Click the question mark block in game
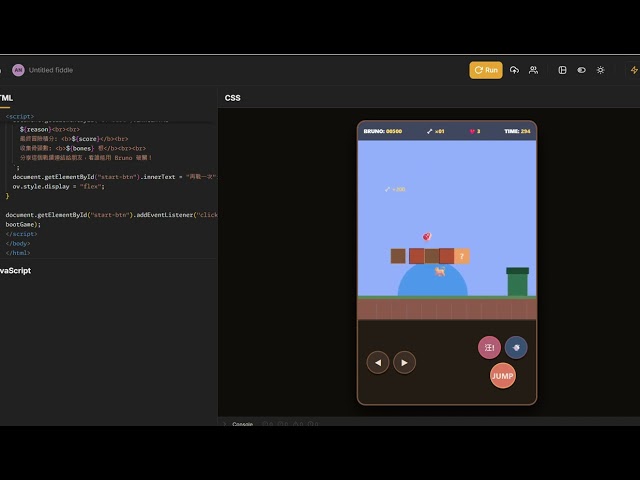The image size is (640, 480). click(x=462, y=256)
